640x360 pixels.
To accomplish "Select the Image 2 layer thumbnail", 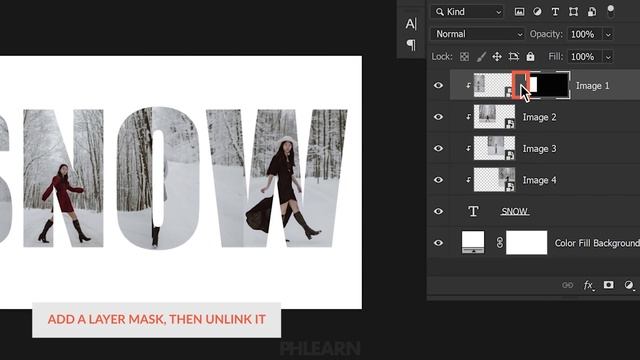I will pos(494,117).
